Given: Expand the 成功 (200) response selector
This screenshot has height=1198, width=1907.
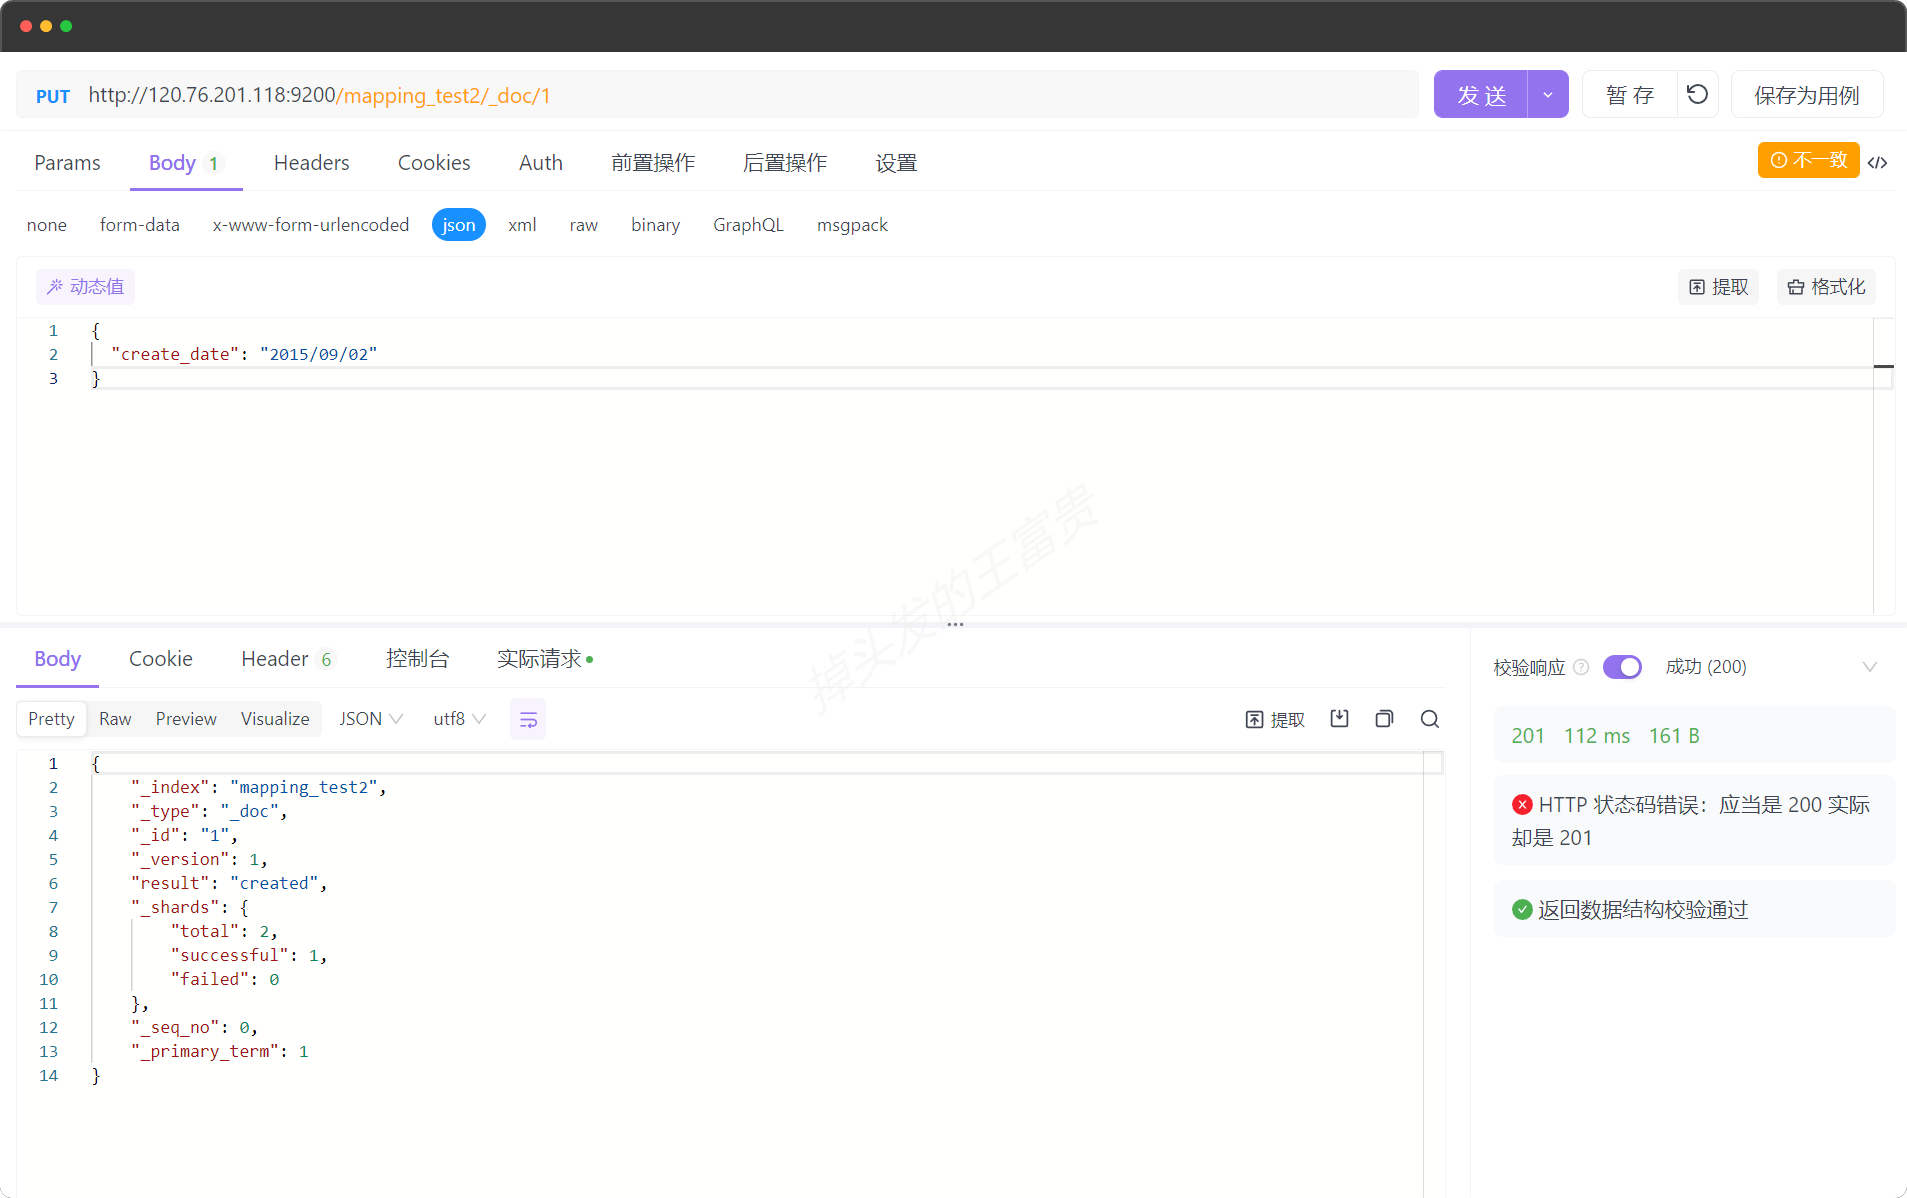Looking at the screenshot, I should coord(1772,667).
